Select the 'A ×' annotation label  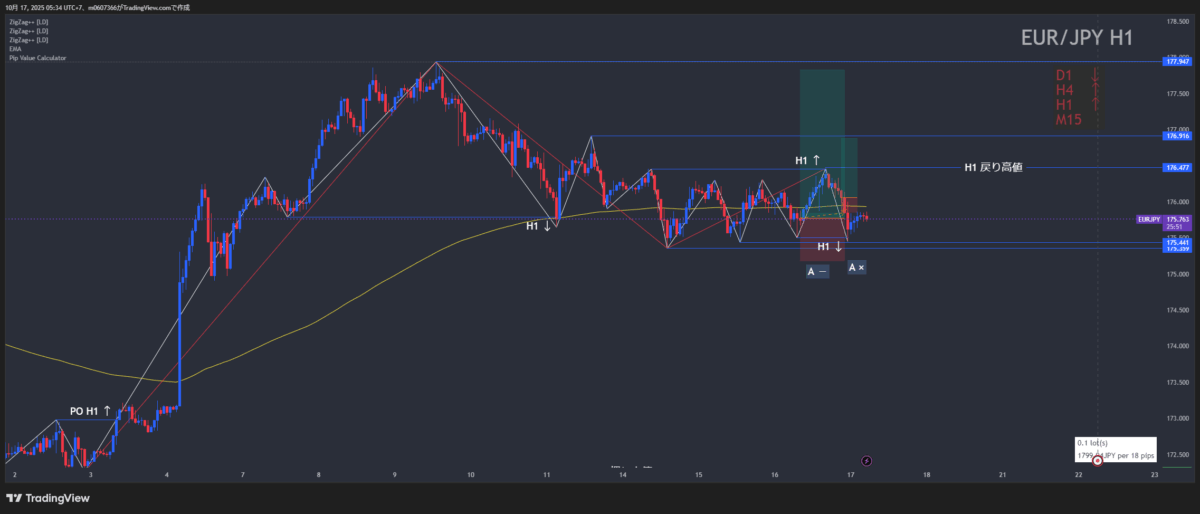856,267
